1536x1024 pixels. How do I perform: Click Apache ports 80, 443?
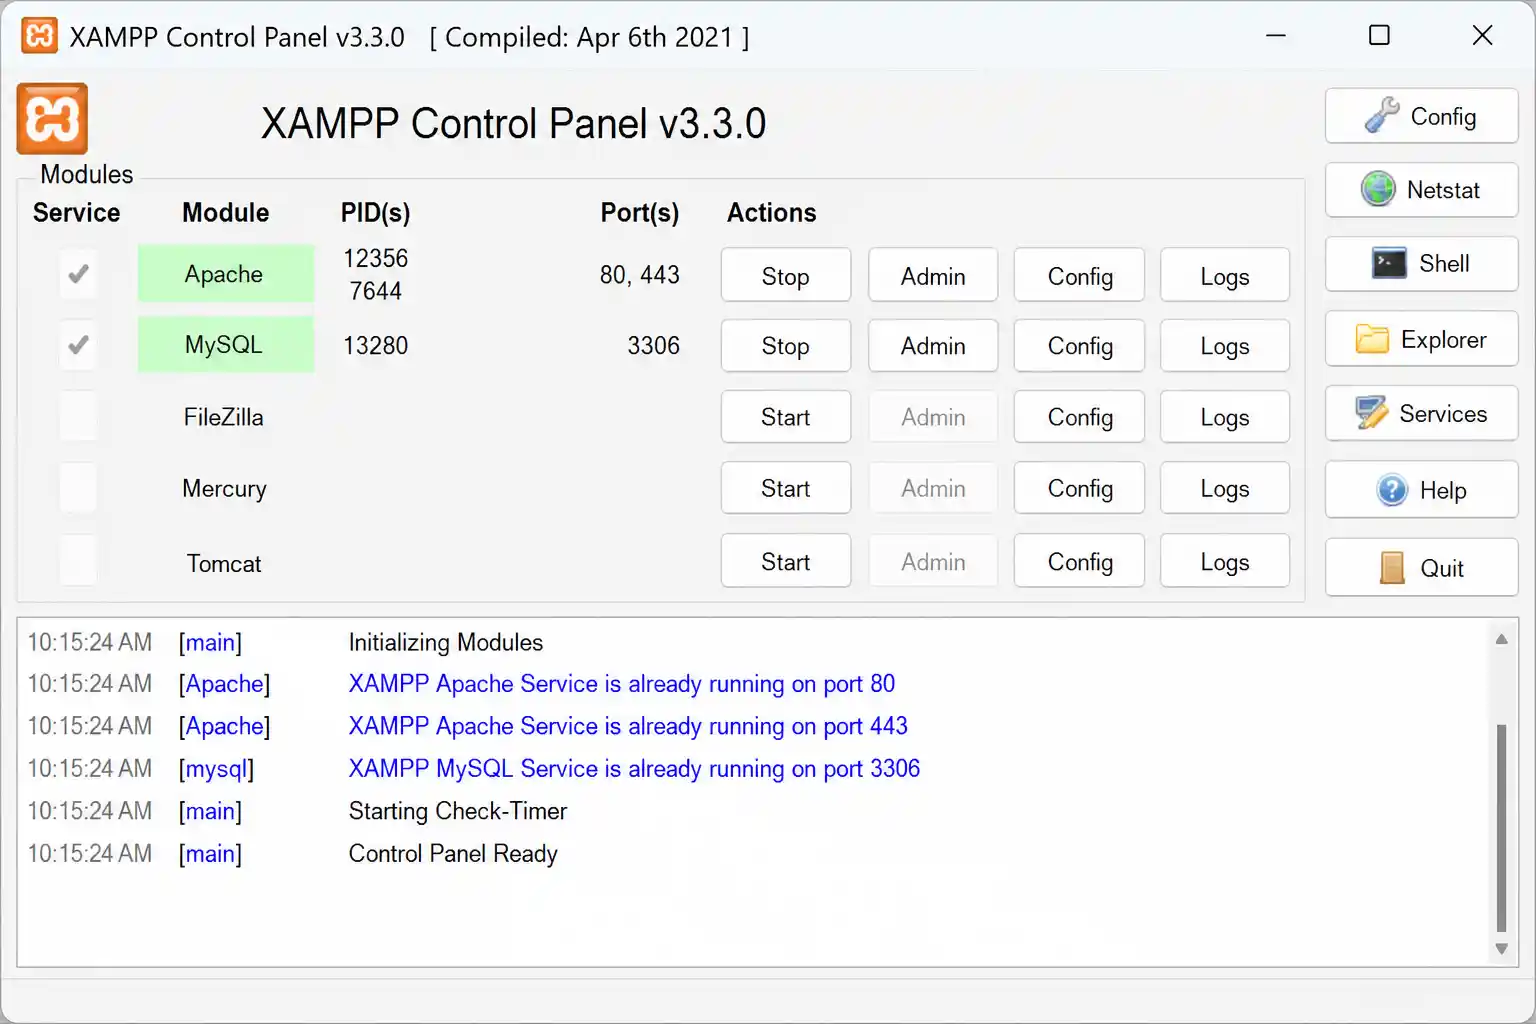click(640, 274)
